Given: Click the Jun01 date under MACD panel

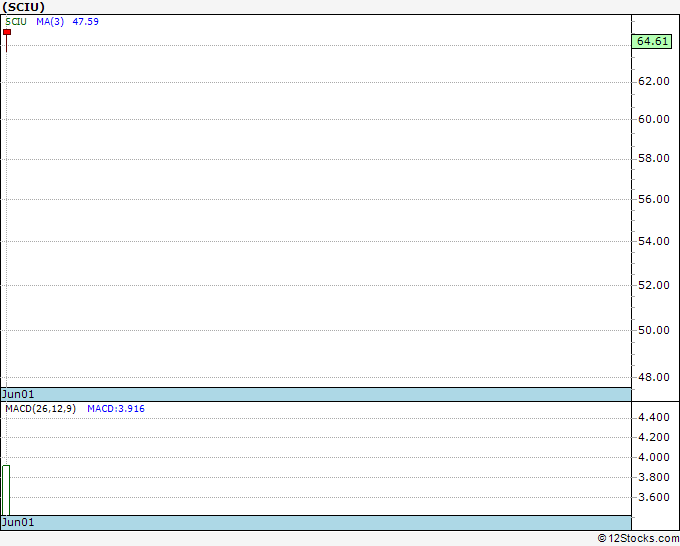Looking at the screenshot, I should 18,522.
